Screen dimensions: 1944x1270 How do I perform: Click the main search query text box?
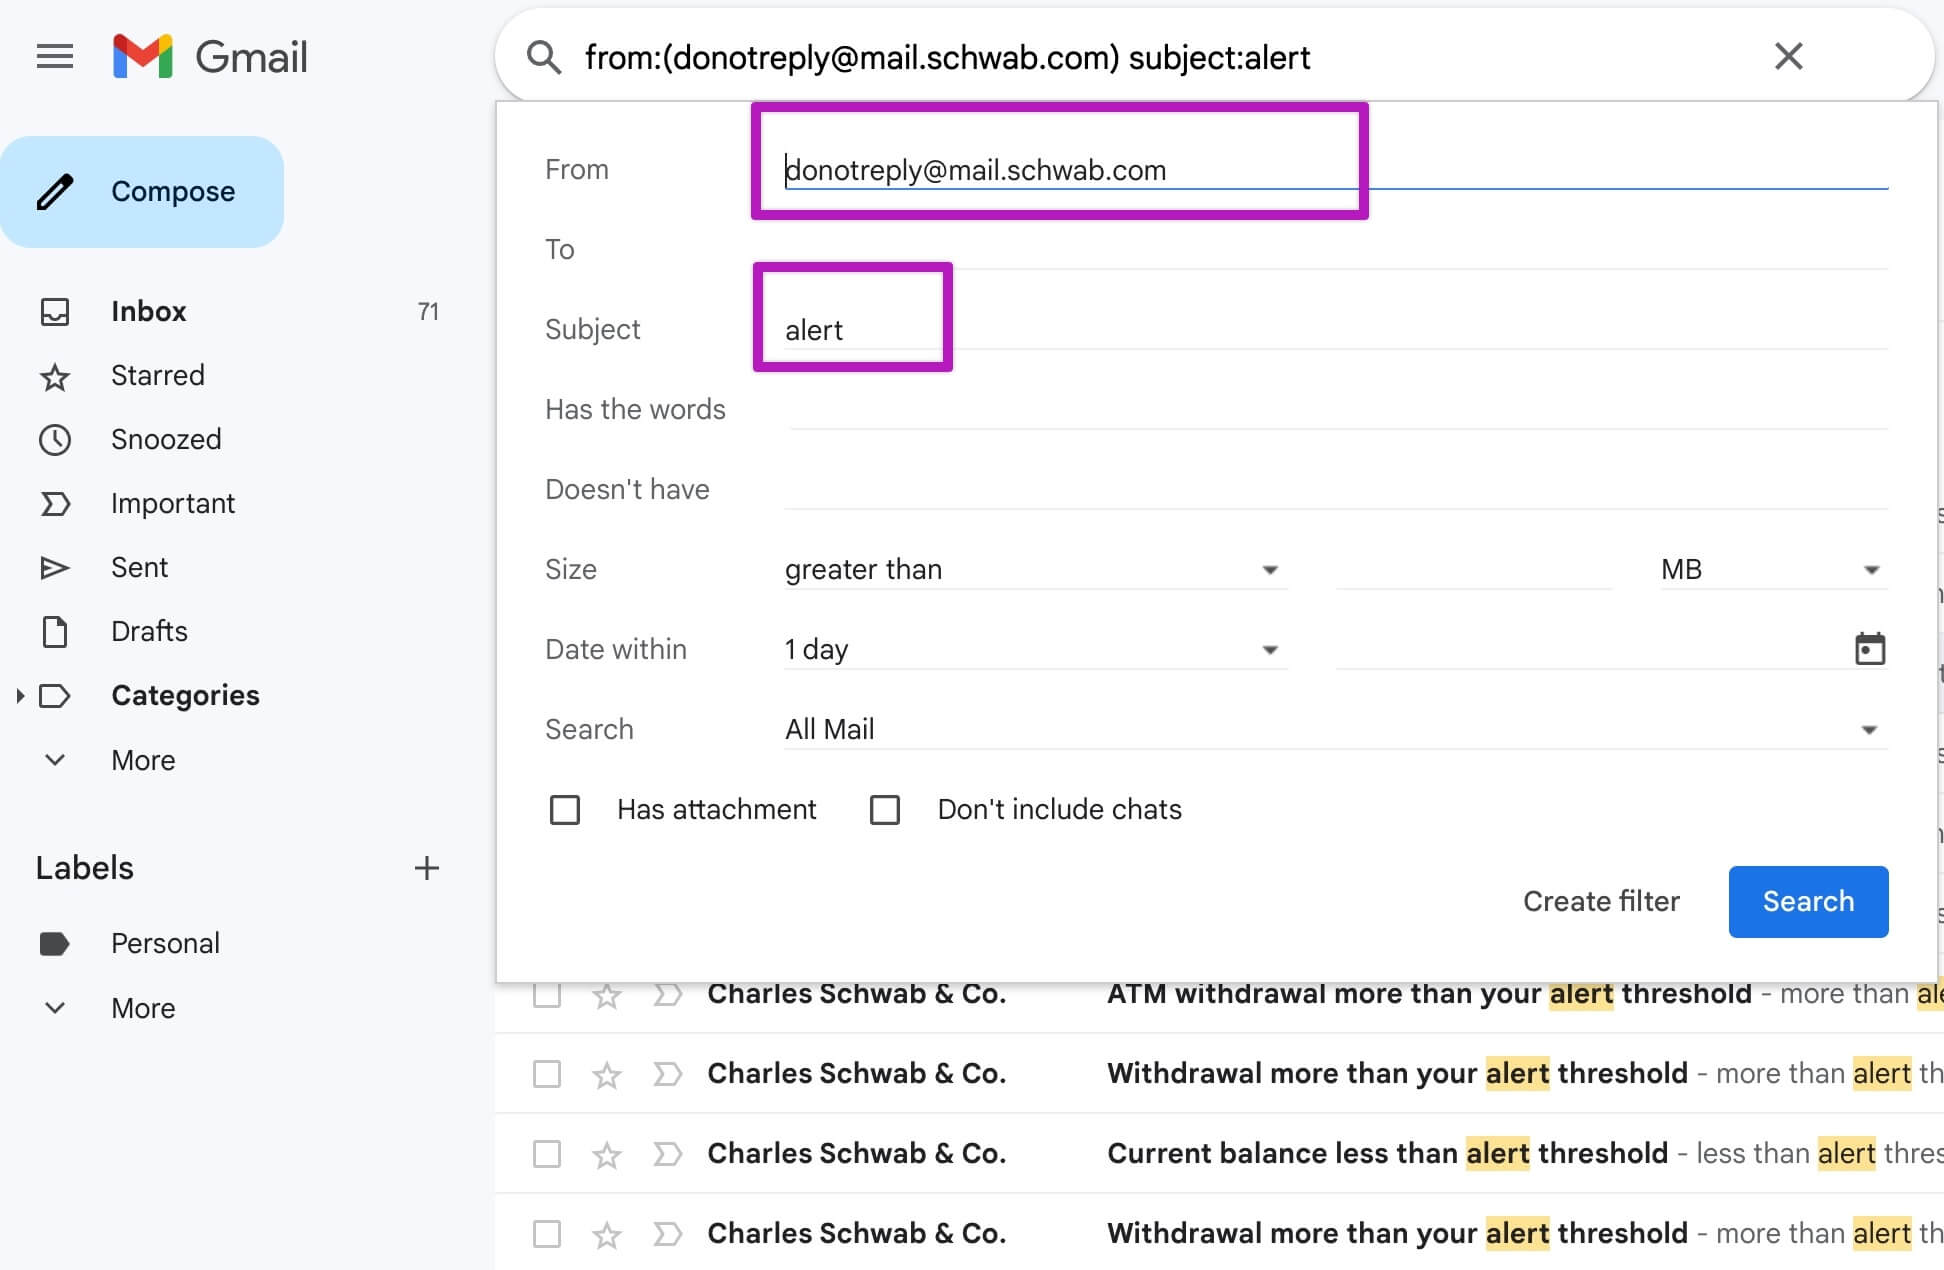[x=1160, y=57]
